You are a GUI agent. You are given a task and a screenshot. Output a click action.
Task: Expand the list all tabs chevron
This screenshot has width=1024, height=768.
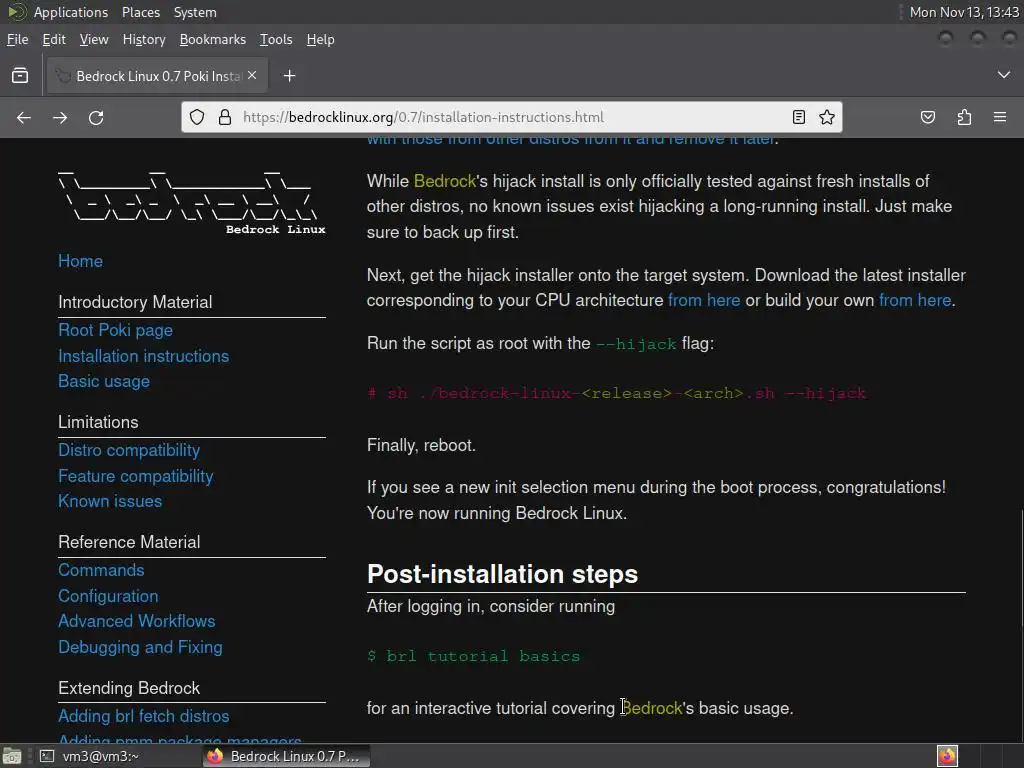coord(1004,75)
